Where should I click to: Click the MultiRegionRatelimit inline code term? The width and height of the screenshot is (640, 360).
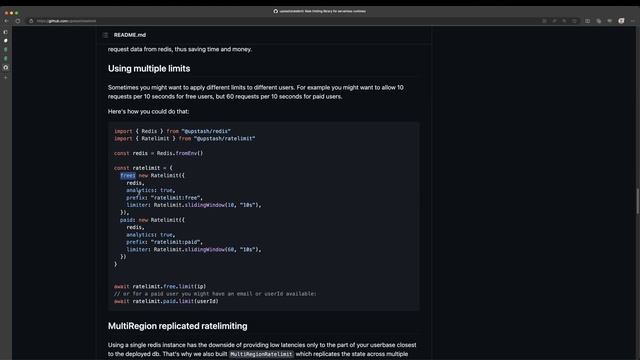pos(261,354)
